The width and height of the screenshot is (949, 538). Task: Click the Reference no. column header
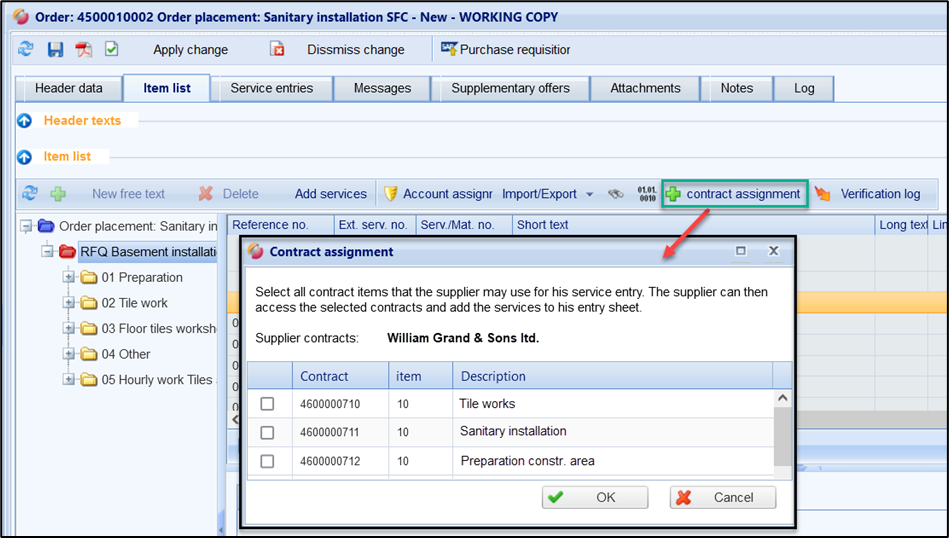281,225
